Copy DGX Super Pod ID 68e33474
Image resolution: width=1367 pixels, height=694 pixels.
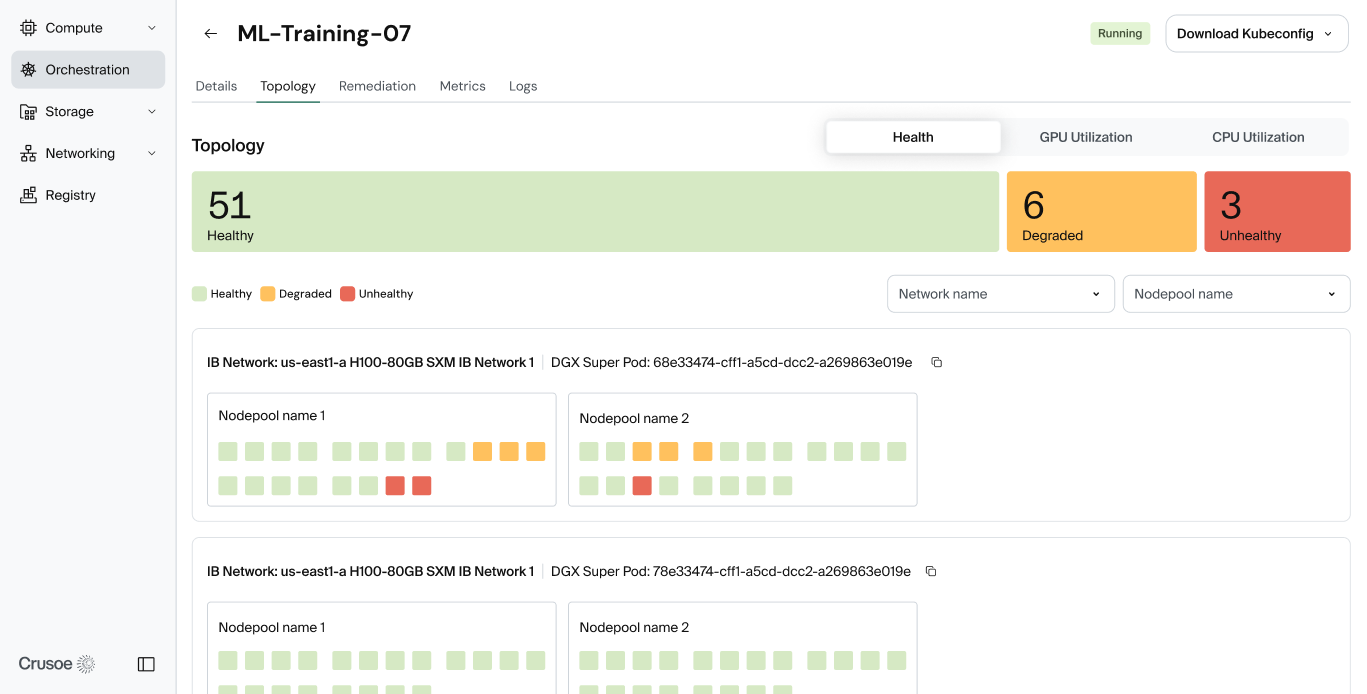pyautogui.click(x=936, y=362)
